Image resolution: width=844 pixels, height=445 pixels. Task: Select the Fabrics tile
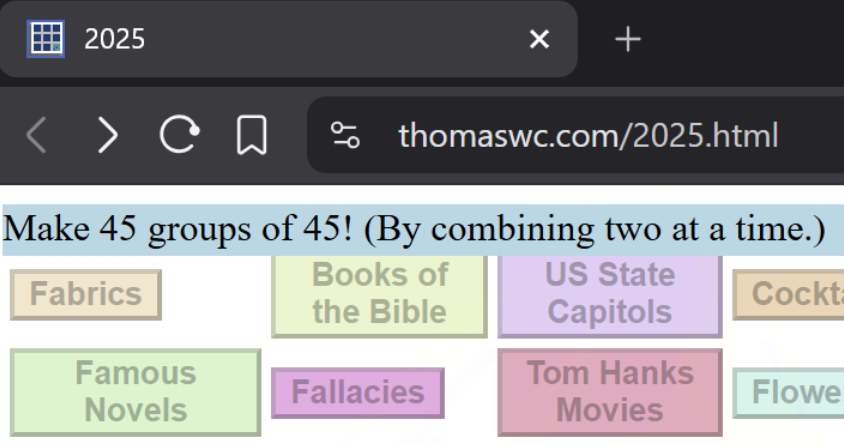point(85,295)
